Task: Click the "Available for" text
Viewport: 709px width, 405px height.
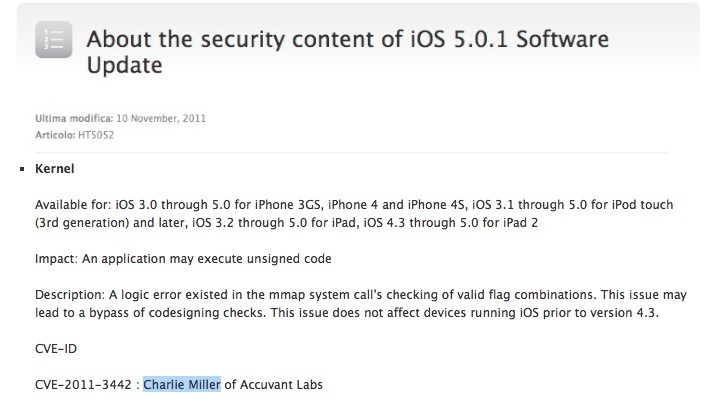Action: [x=71, y=204]
